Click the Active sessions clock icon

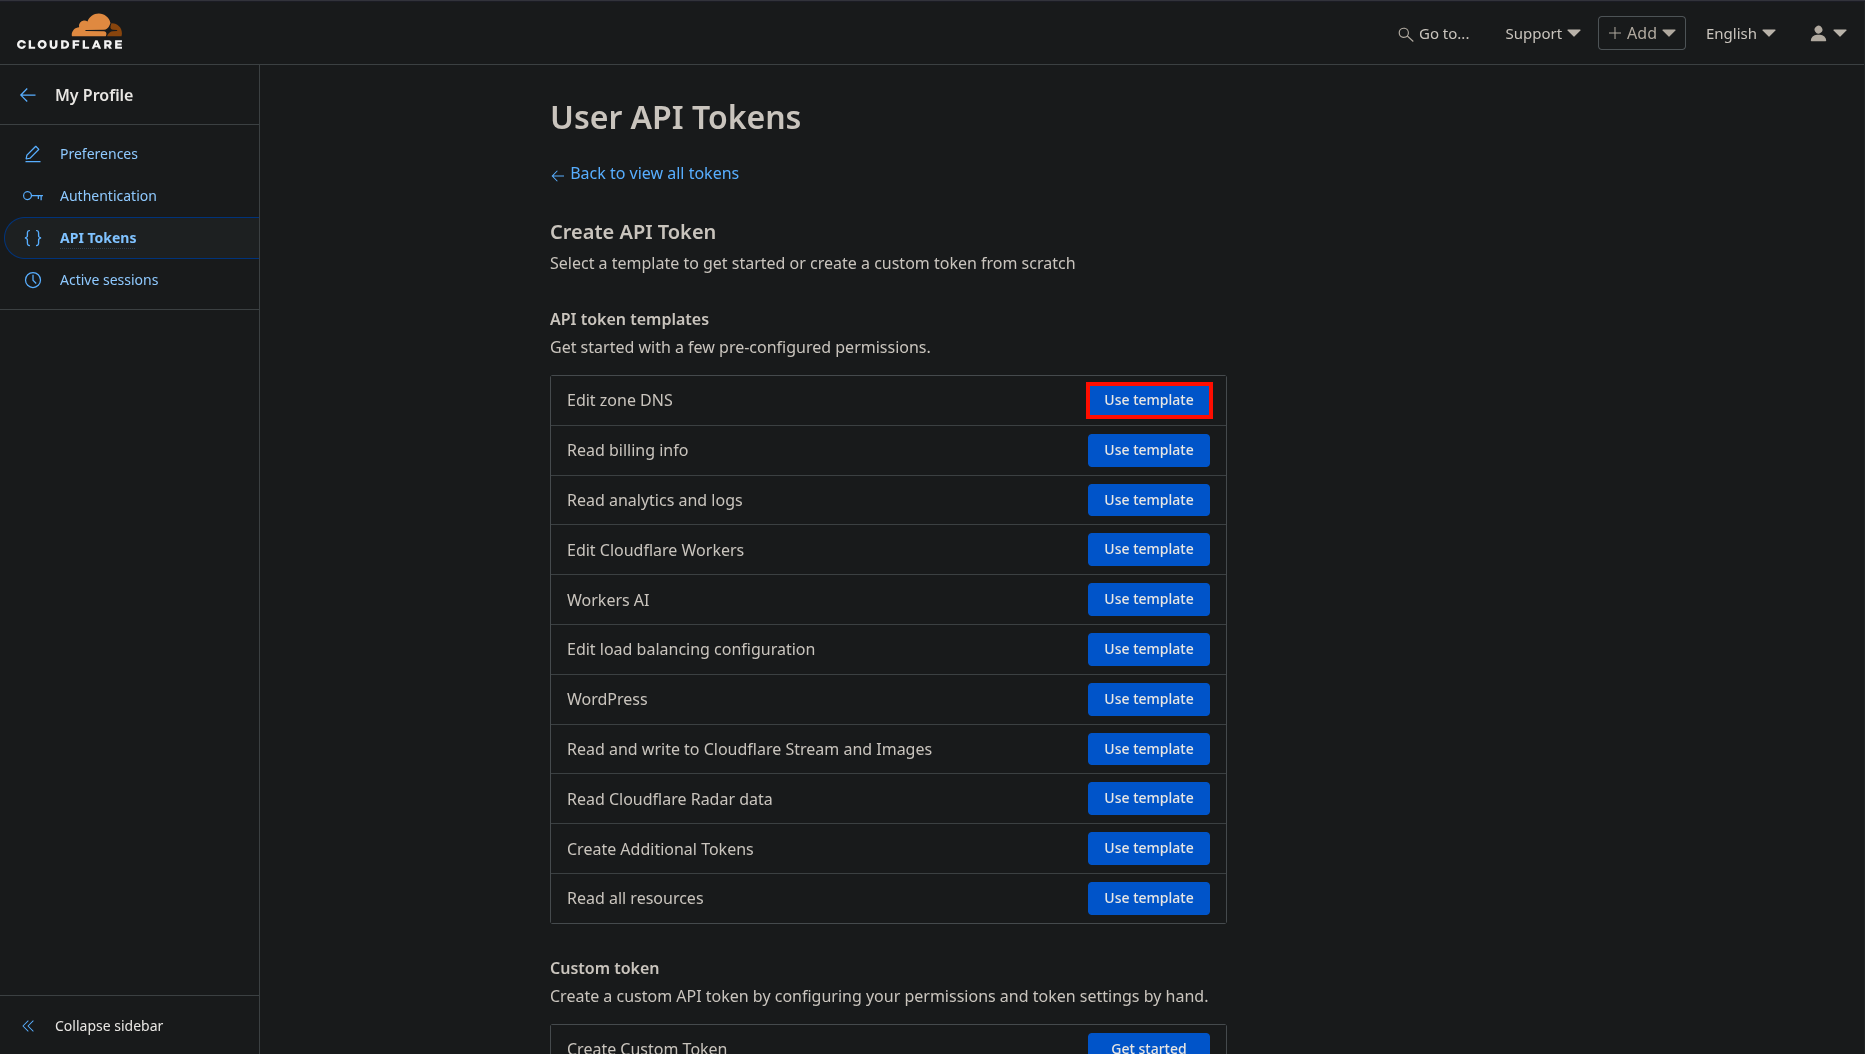coord(33,280)
